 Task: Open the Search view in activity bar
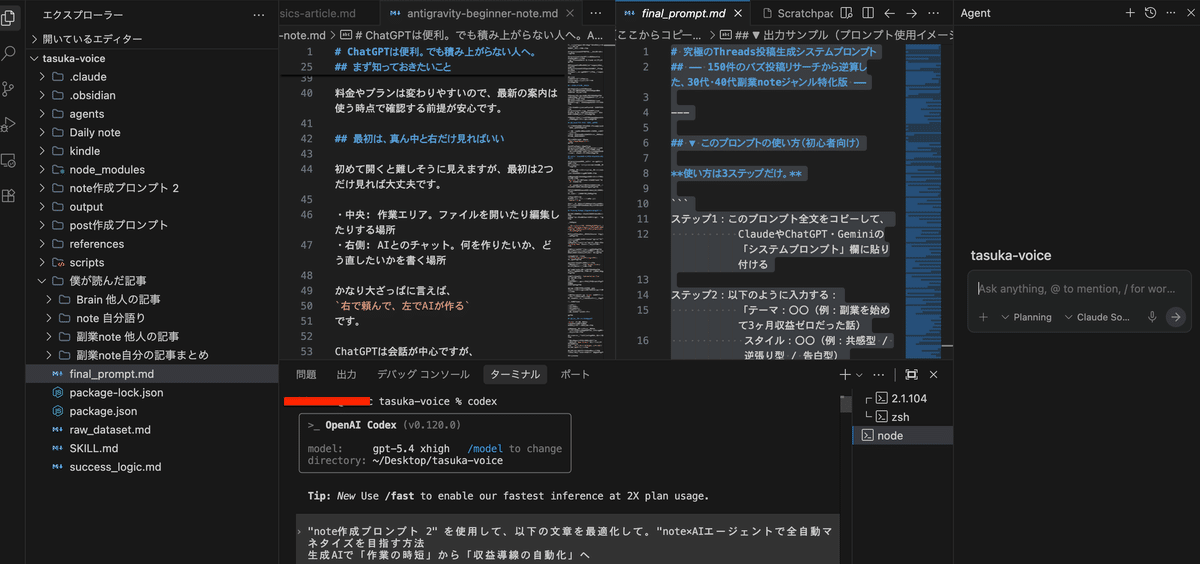coord(10,53)
